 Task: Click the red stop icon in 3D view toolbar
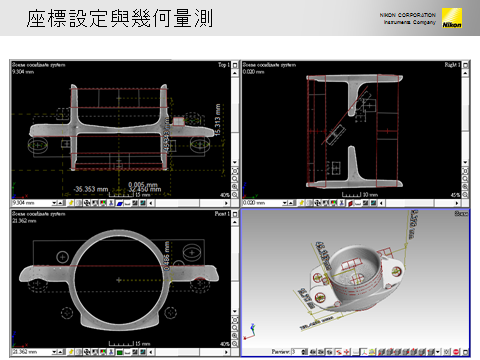point(456,352)
